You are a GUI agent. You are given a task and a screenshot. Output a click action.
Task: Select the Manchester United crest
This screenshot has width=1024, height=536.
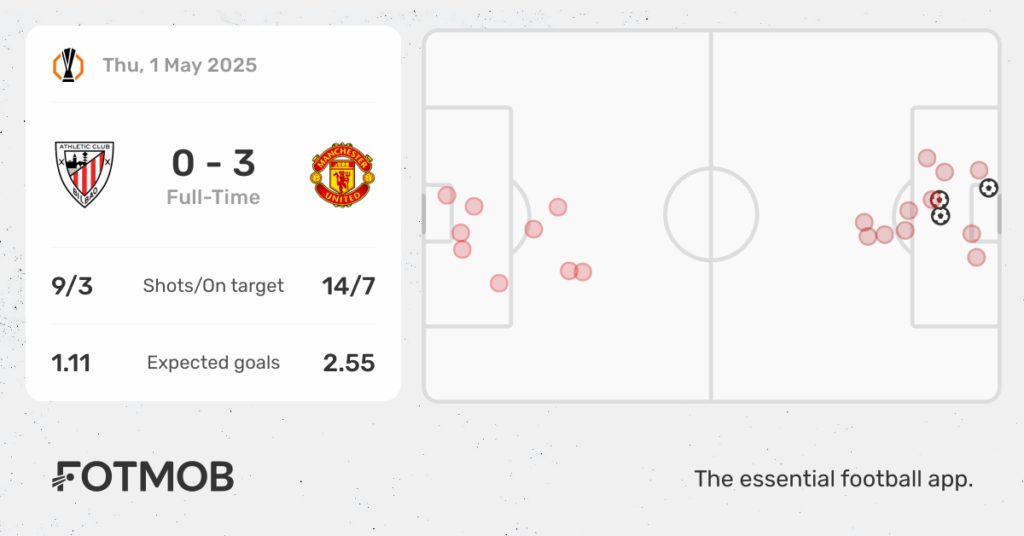342,175
